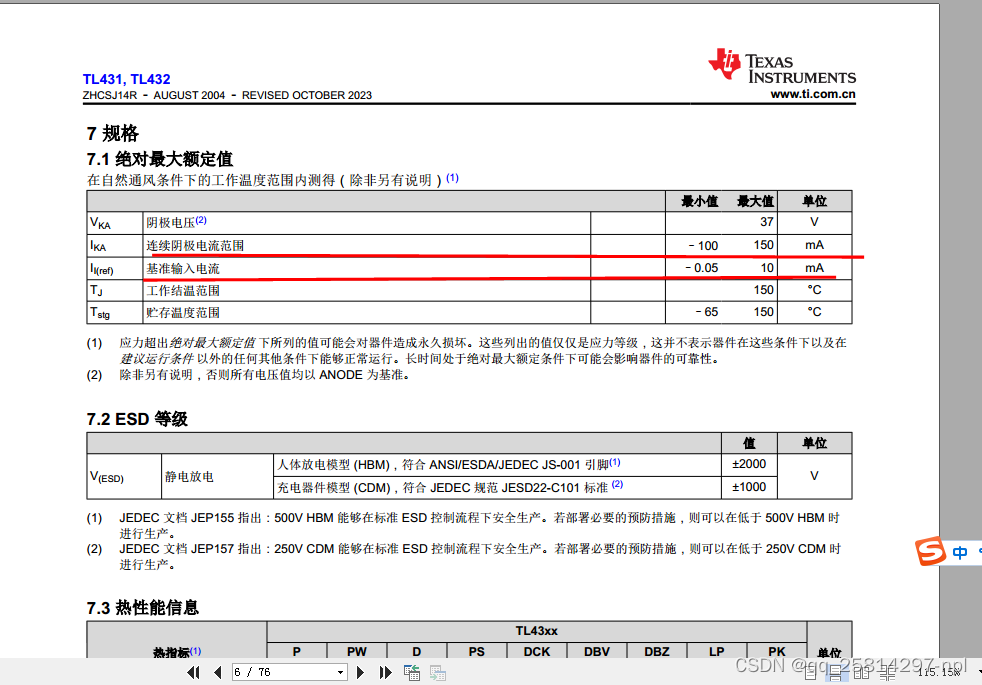The image size is (982, 685).
Task: Click the previous view icon
Action: tap(412, 672)
